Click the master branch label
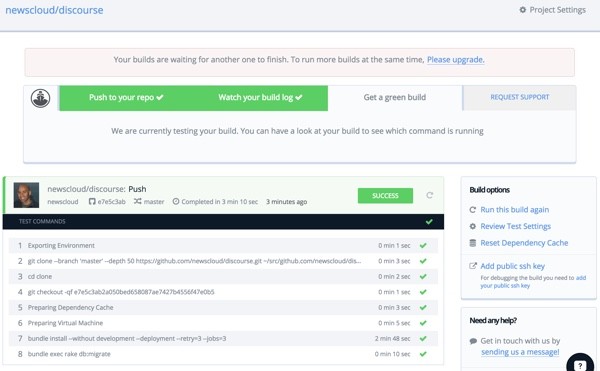The height and width of the screenshot is (371, 600). tap(154, 202)
